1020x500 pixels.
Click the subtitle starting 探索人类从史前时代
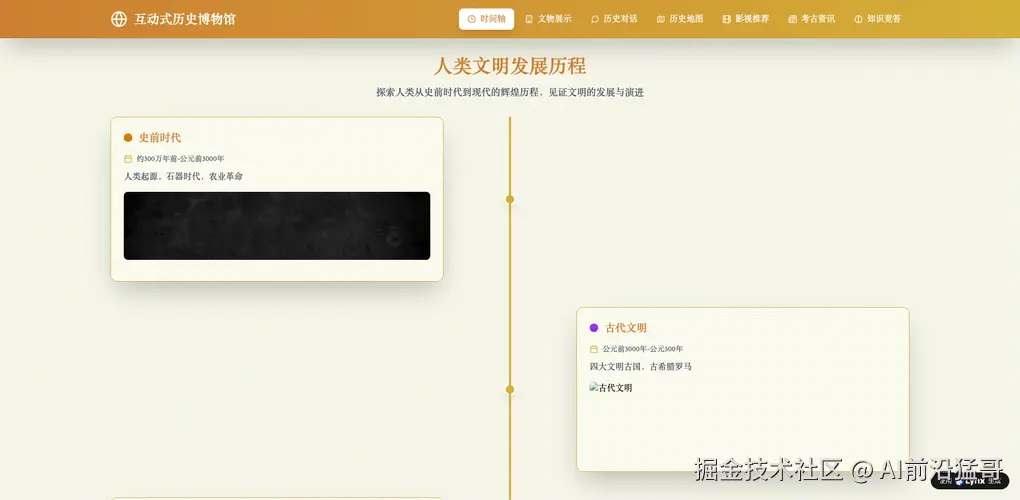[510, 92]
